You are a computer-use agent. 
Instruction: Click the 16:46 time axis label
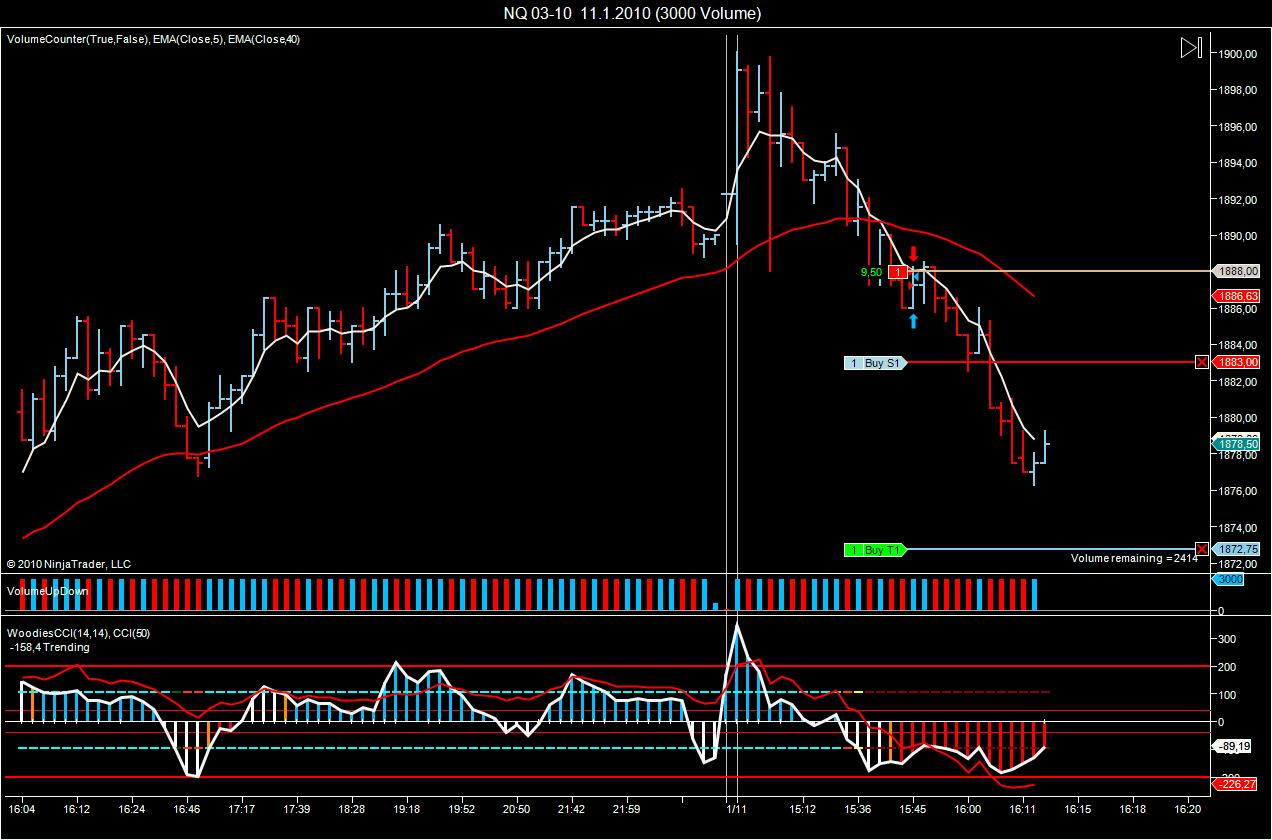pos(186,808)
